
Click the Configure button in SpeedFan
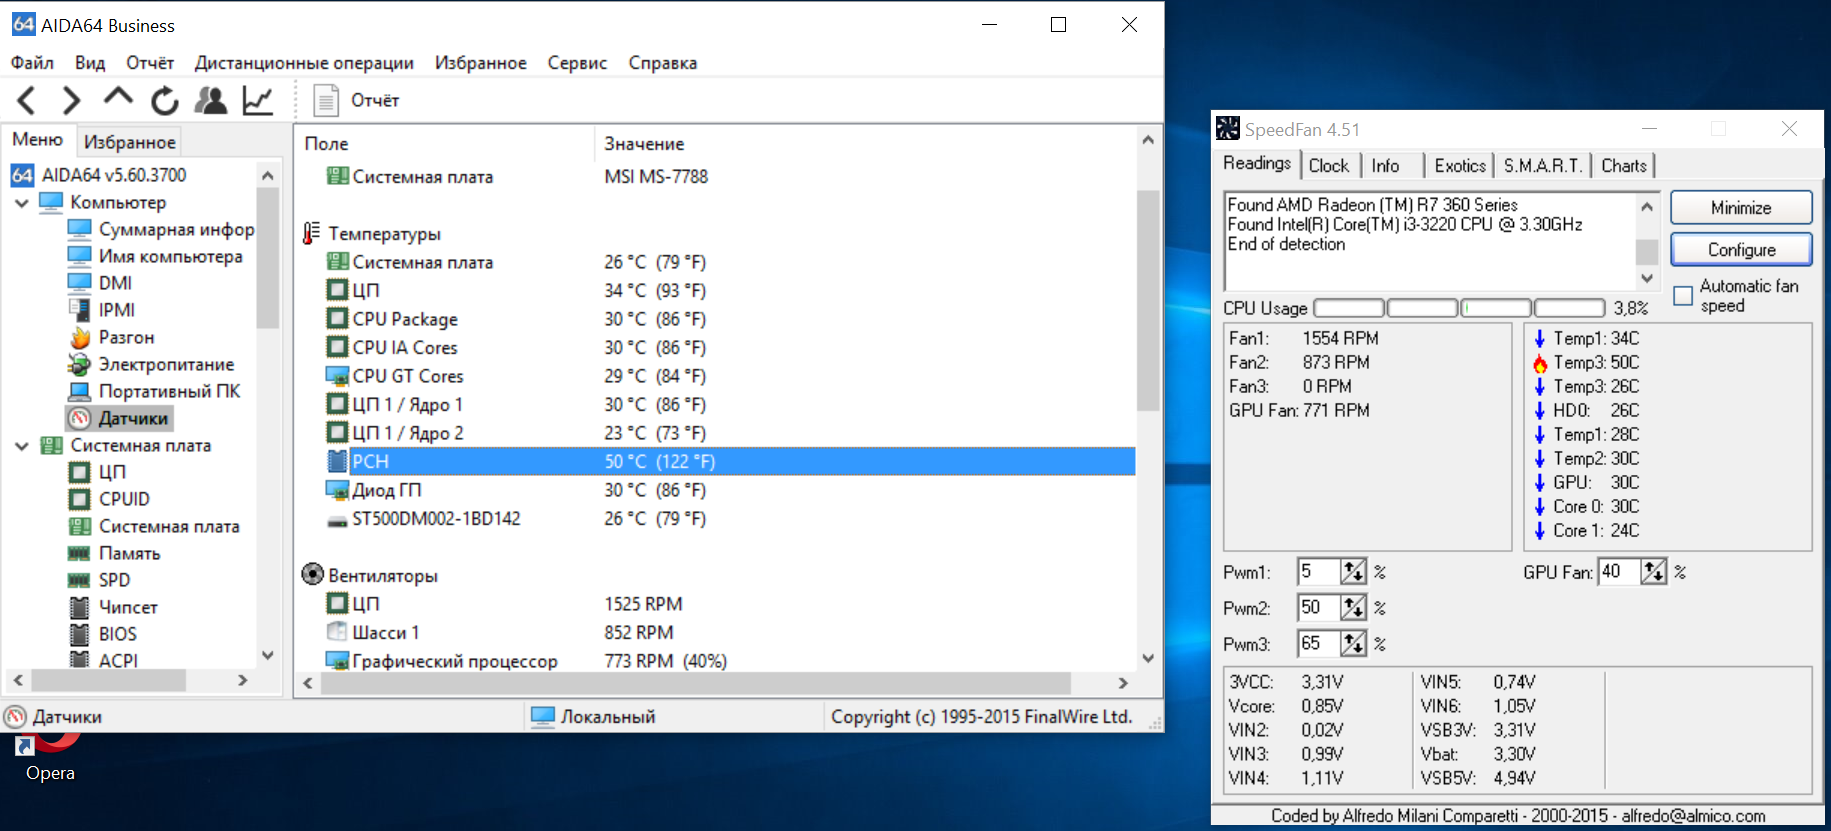[x=1741, y=250]
